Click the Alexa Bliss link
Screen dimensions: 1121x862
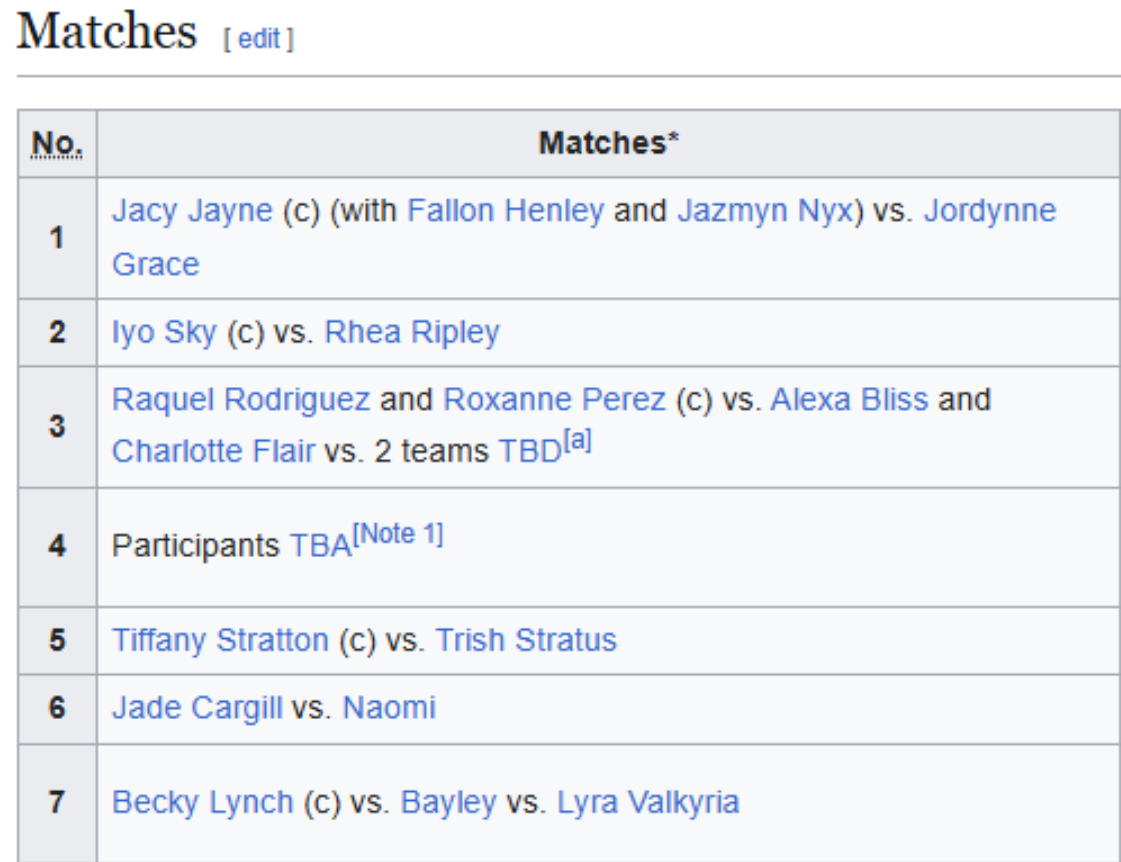849,400
